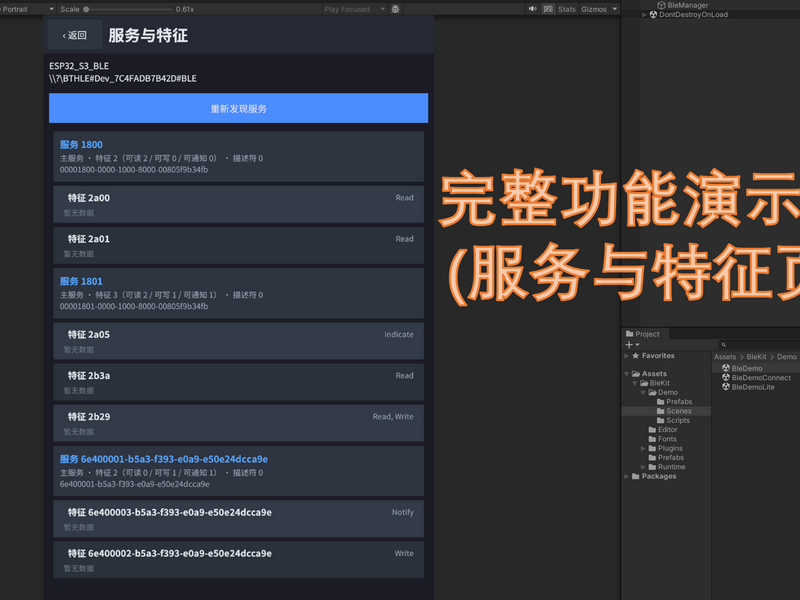Image resolution: width=800 pixels, height=600 pixels.
Task: Collapse the Demo folder arrow
Action: pos(643,392)
